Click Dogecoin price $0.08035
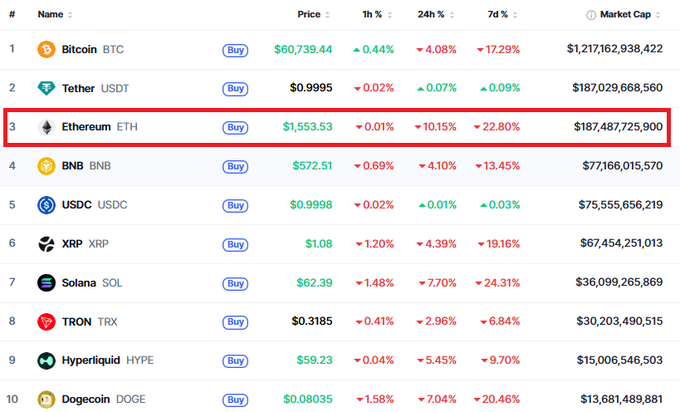The width and height of the screenshot is (680, 412). 308,399
